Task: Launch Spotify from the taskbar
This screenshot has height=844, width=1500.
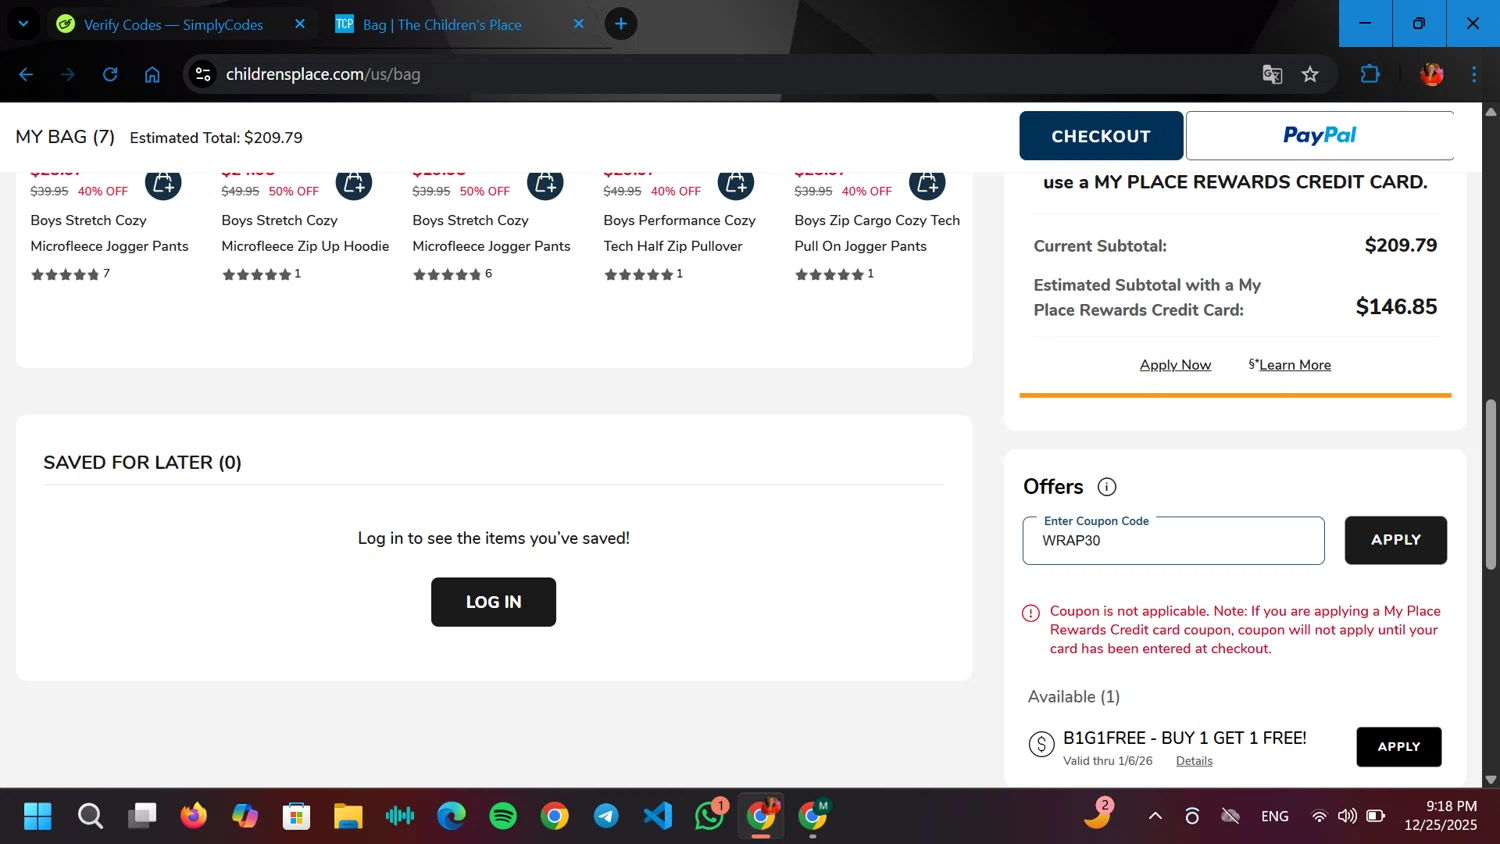Action: pyautogui.click(x=503, y=816)
